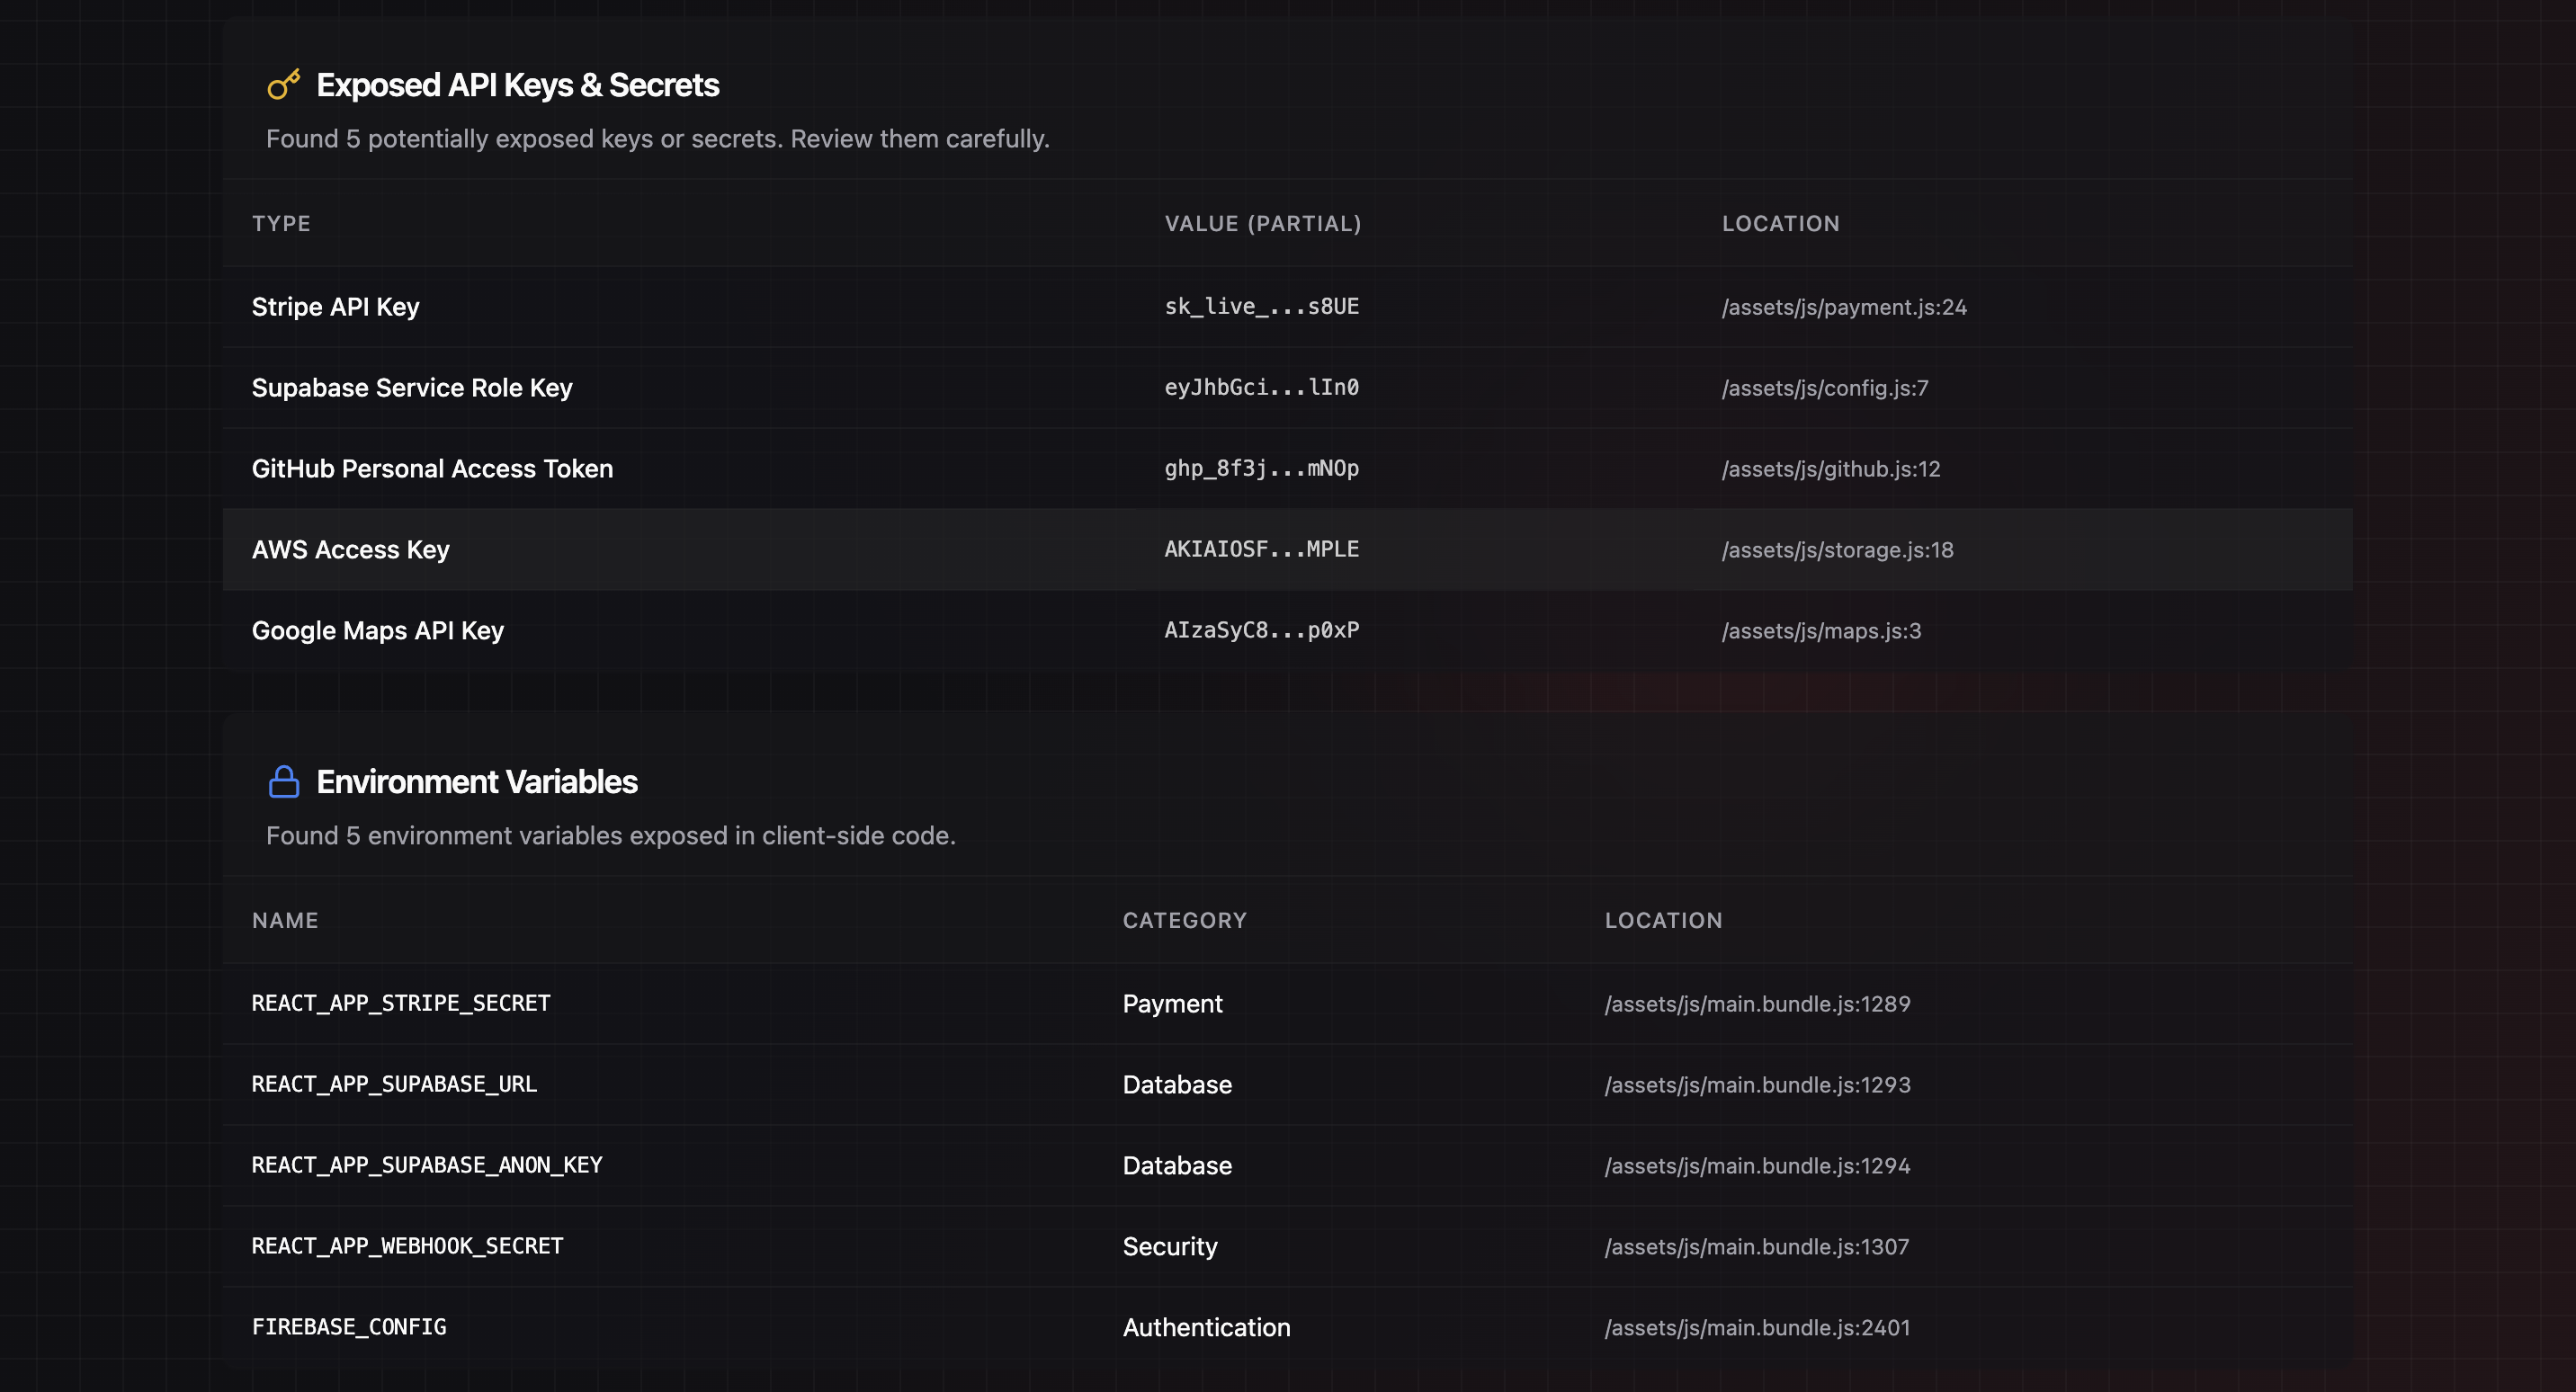
Task: Click the sk_live_...s8UE partial value
Action: 1261,307
